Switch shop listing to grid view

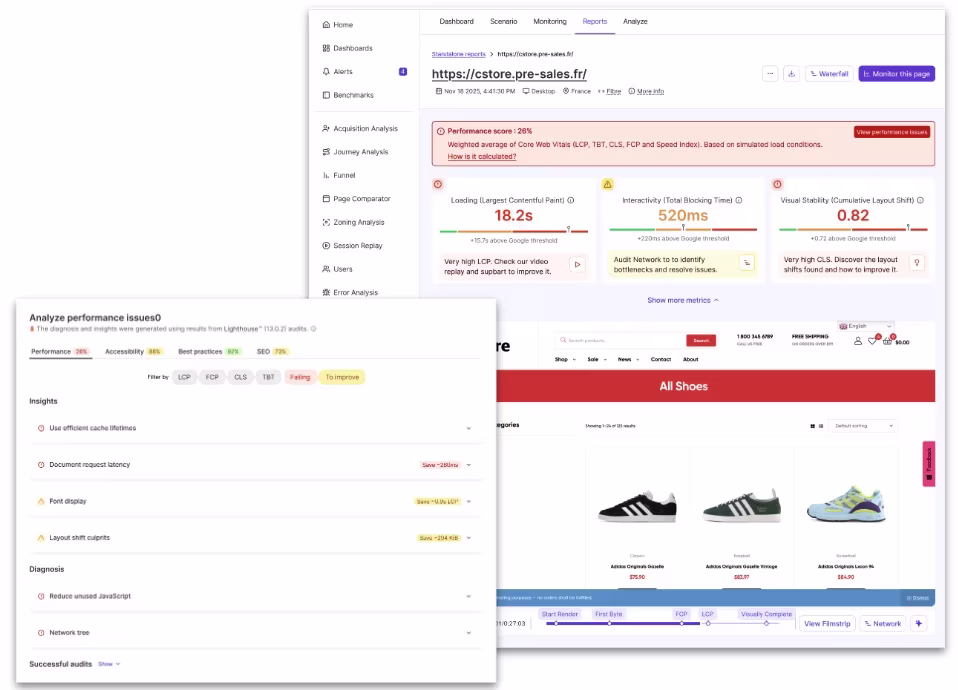click(x=813, y=426)
